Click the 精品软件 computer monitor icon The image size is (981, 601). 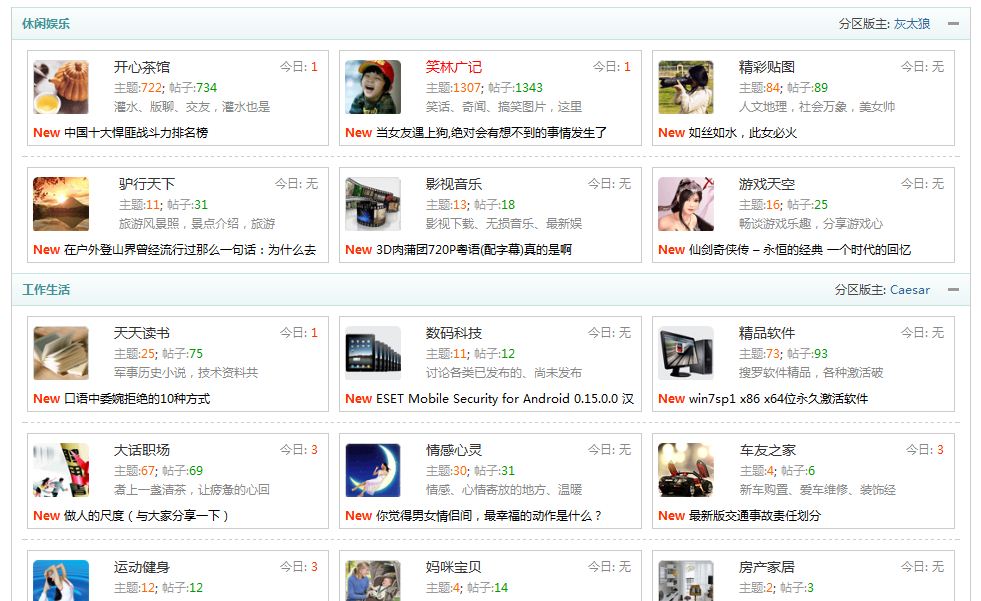tap(686, 353)
